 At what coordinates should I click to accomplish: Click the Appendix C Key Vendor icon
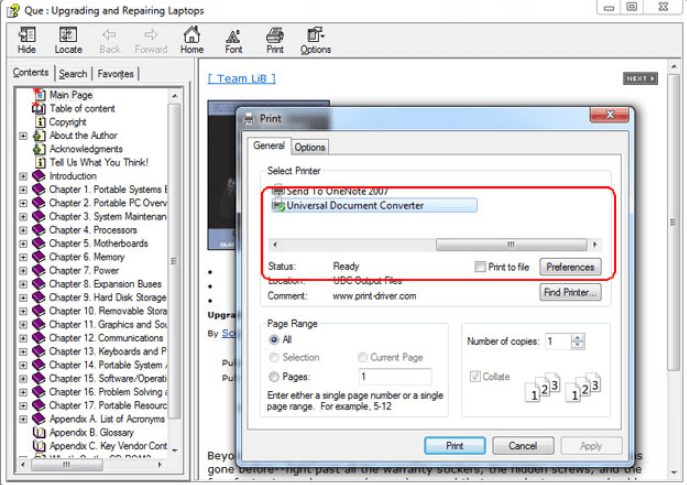39,446
